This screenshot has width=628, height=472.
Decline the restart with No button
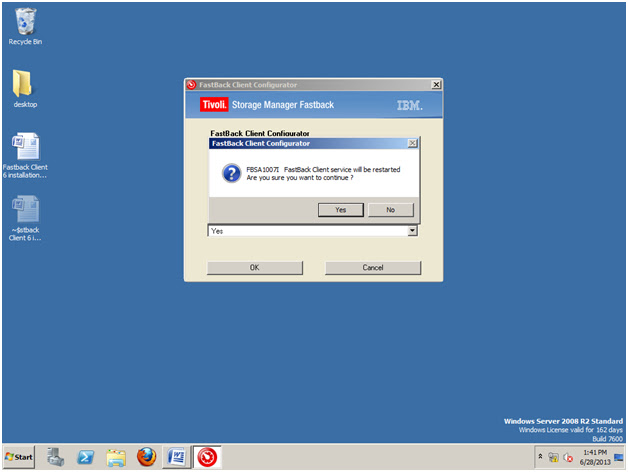tap(390, 210)
